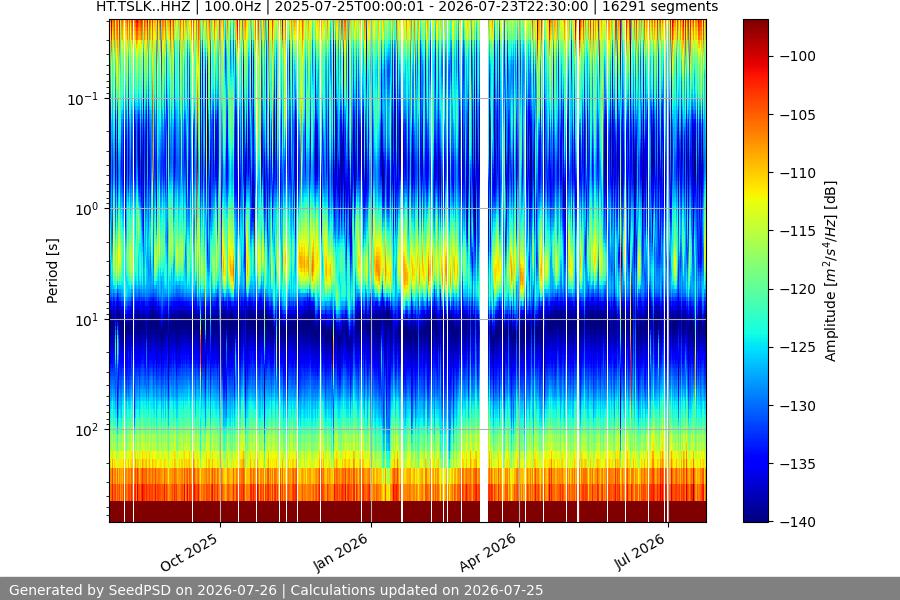Click '16291 segments' in the title

tap(660, 6)
